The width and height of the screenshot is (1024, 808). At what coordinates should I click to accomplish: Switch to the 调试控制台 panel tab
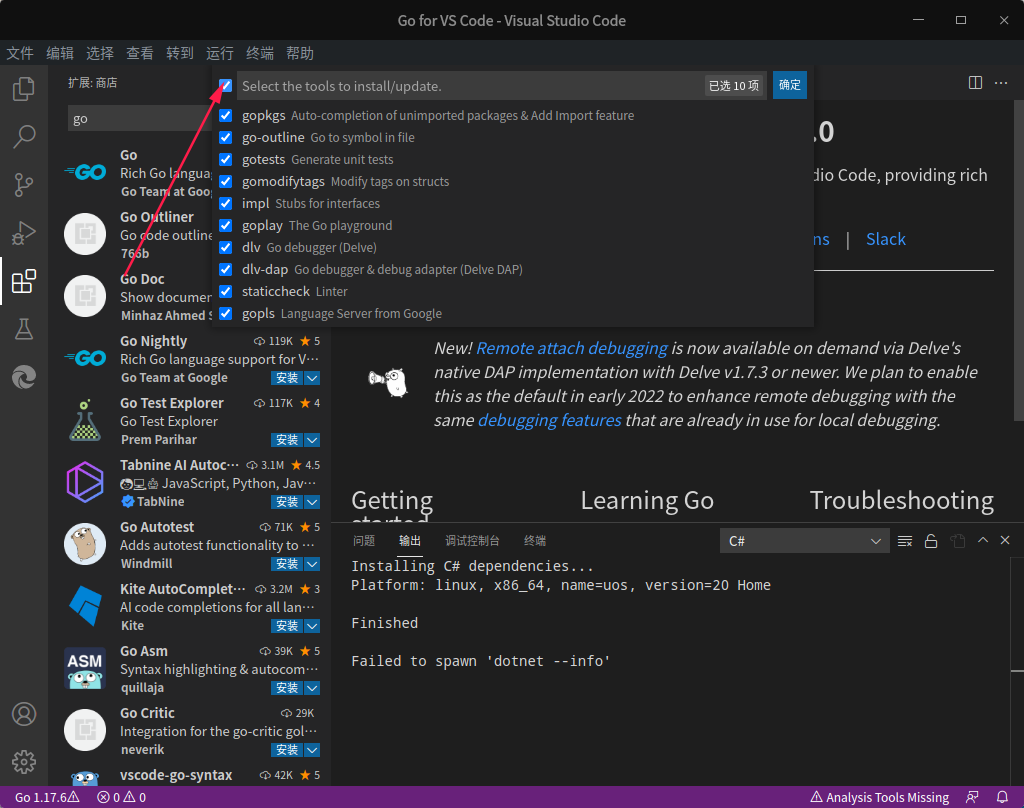[472, 541]
